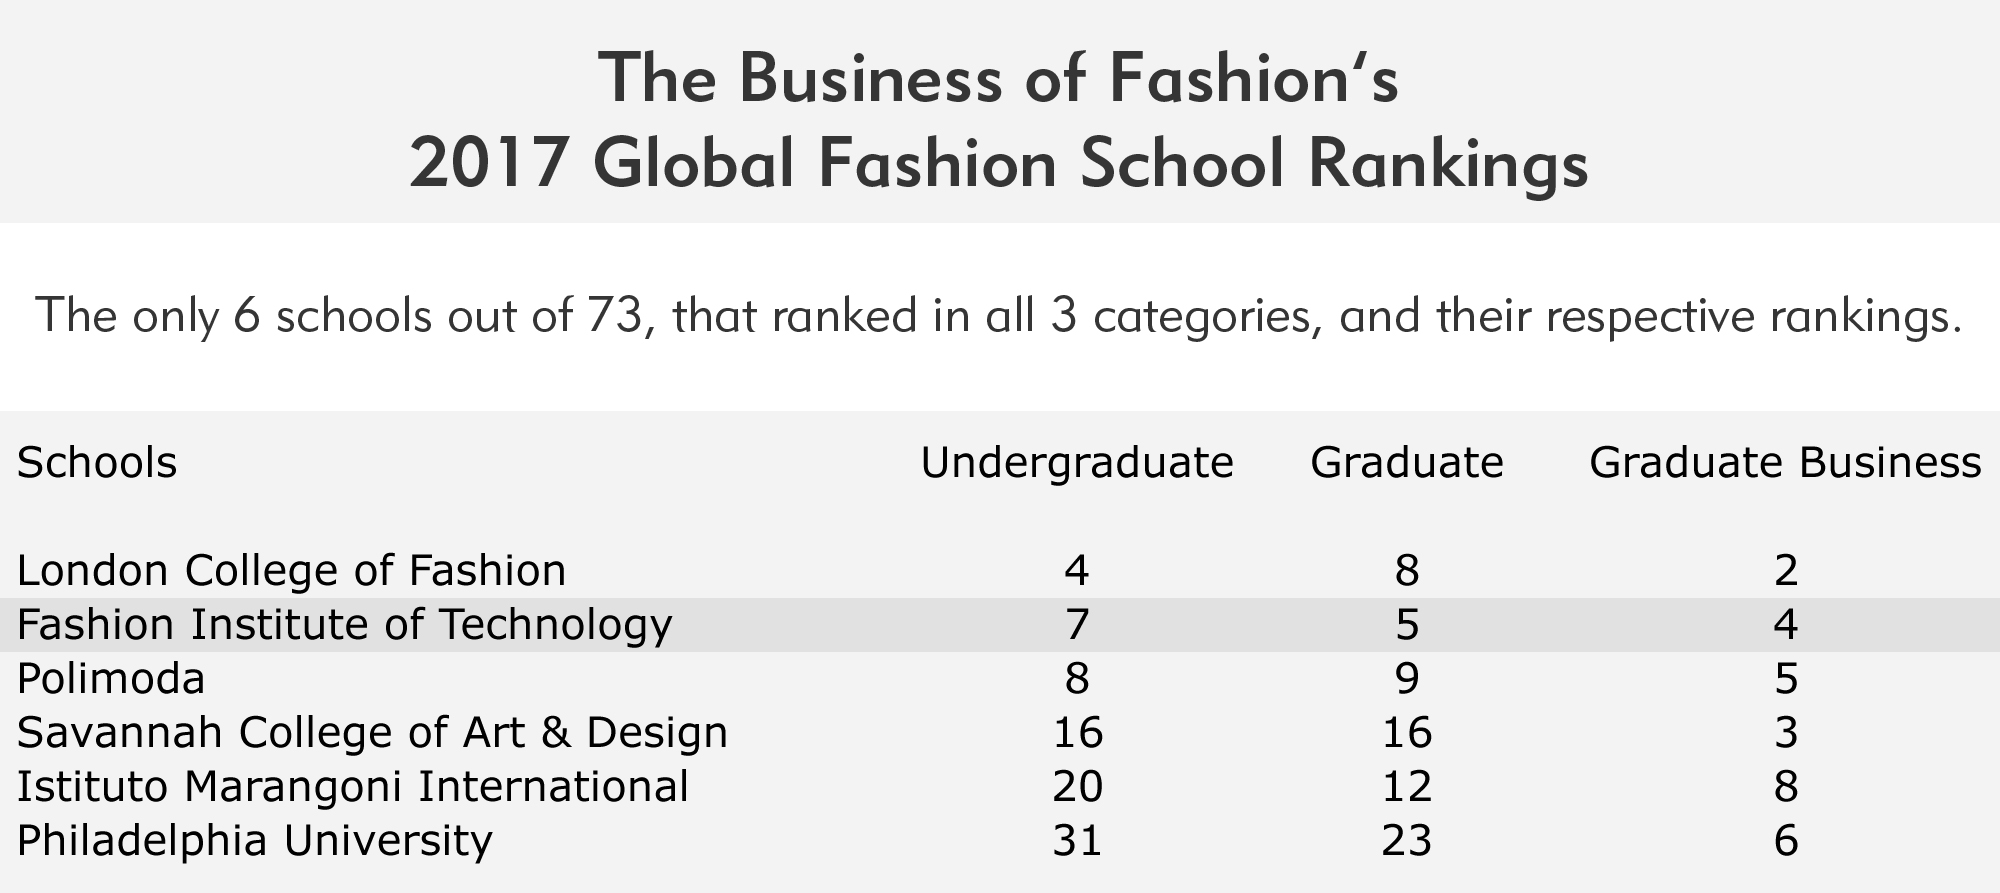Screen dimensions: 2000x893
Task: Select the Undergraduate column header
Action: click(x=1077, y=463)
